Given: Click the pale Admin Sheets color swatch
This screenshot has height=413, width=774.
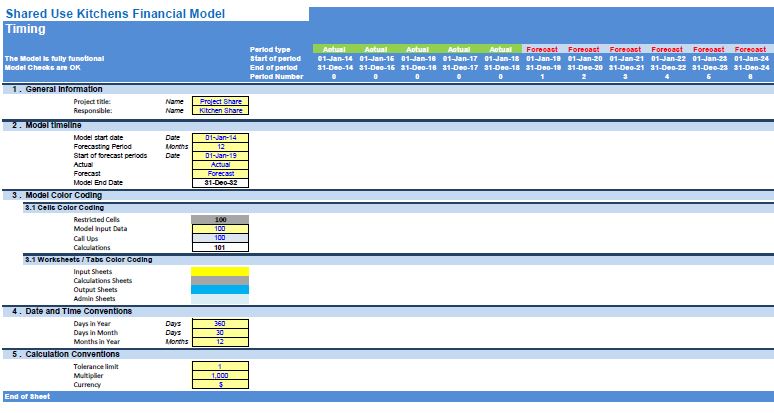Looking at the screenshot, I should 220,299.
